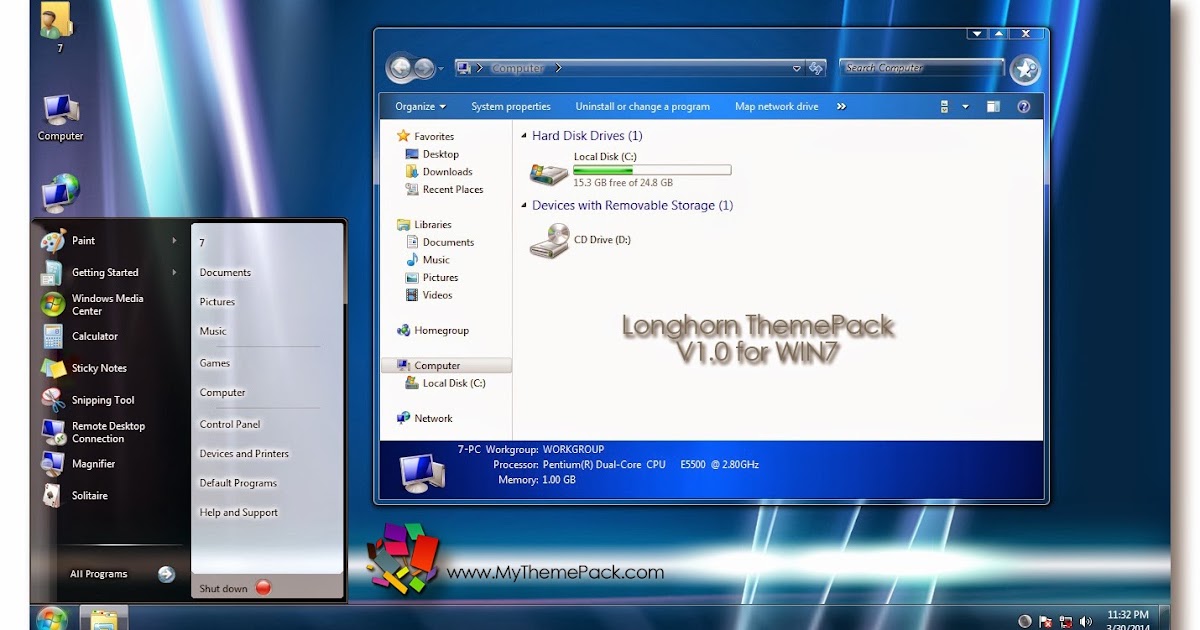
Task: Open Sticky Notes
Action: click(x=99, y=368)
